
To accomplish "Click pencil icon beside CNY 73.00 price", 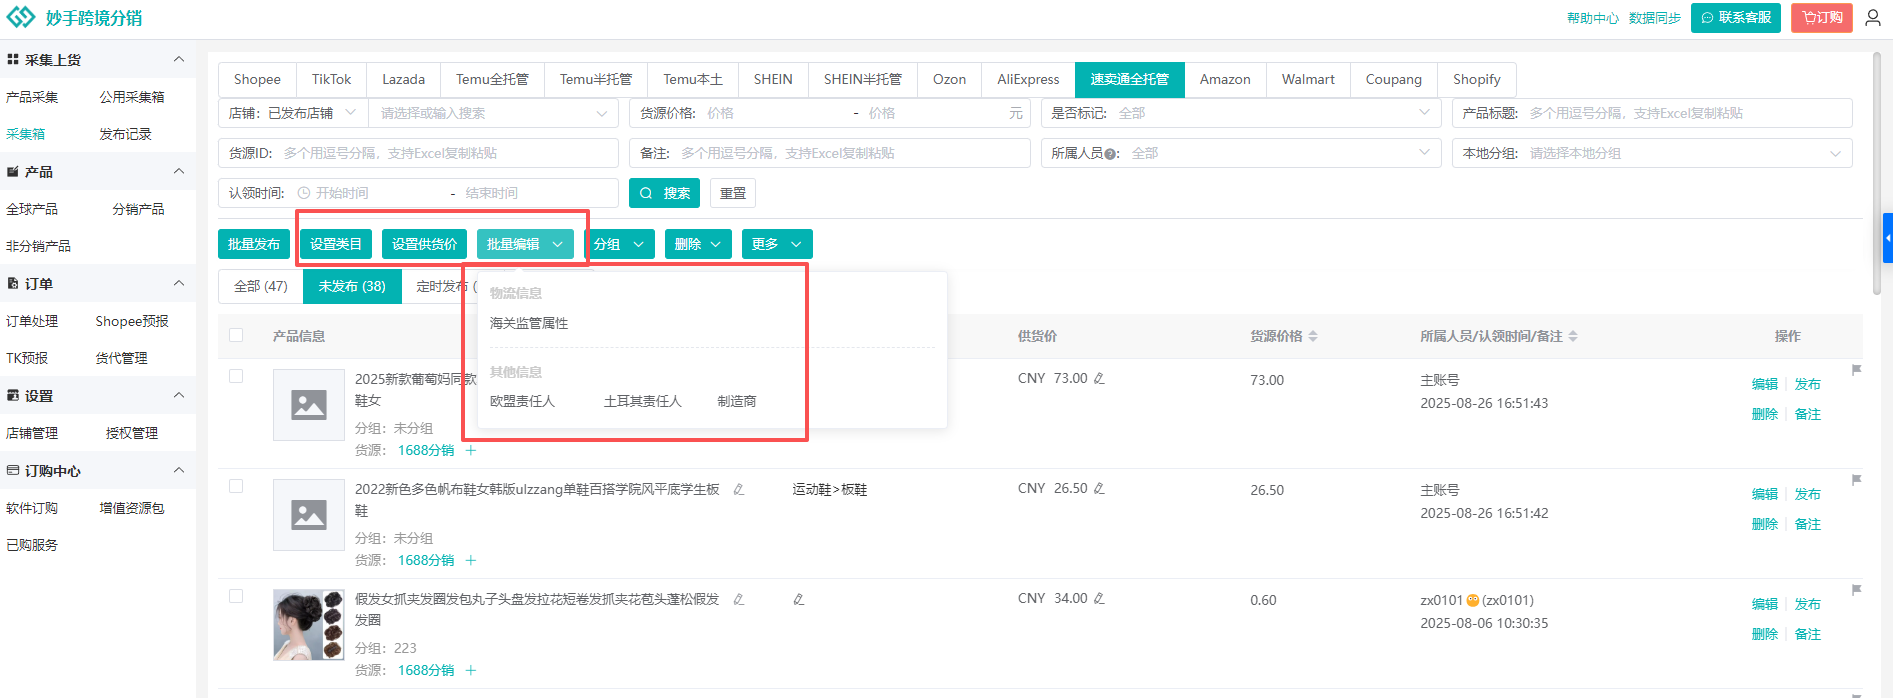I will coord(1099,379).
